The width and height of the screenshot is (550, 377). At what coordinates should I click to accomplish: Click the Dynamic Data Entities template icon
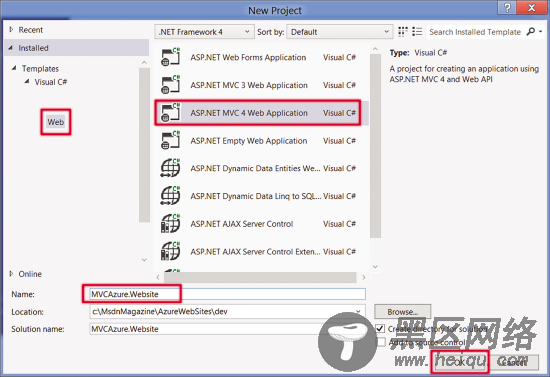[x=170, y=168]
